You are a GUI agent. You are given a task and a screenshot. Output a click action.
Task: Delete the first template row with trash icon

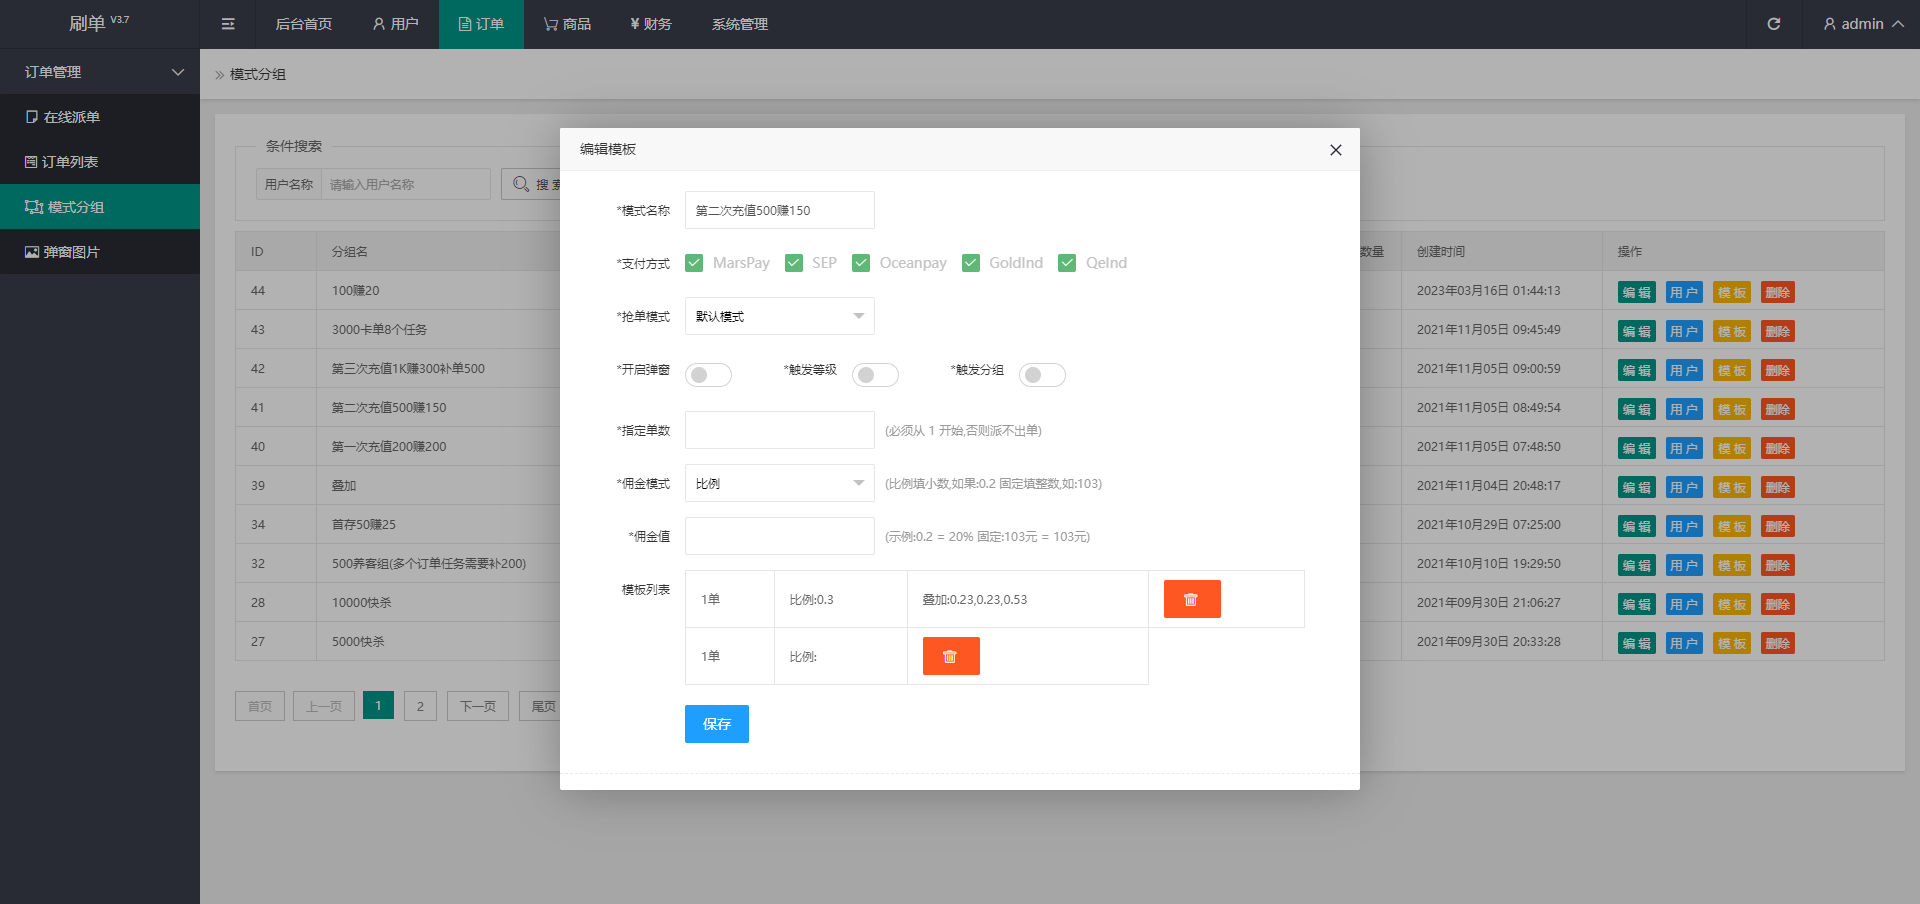(x=1191, y=599)
